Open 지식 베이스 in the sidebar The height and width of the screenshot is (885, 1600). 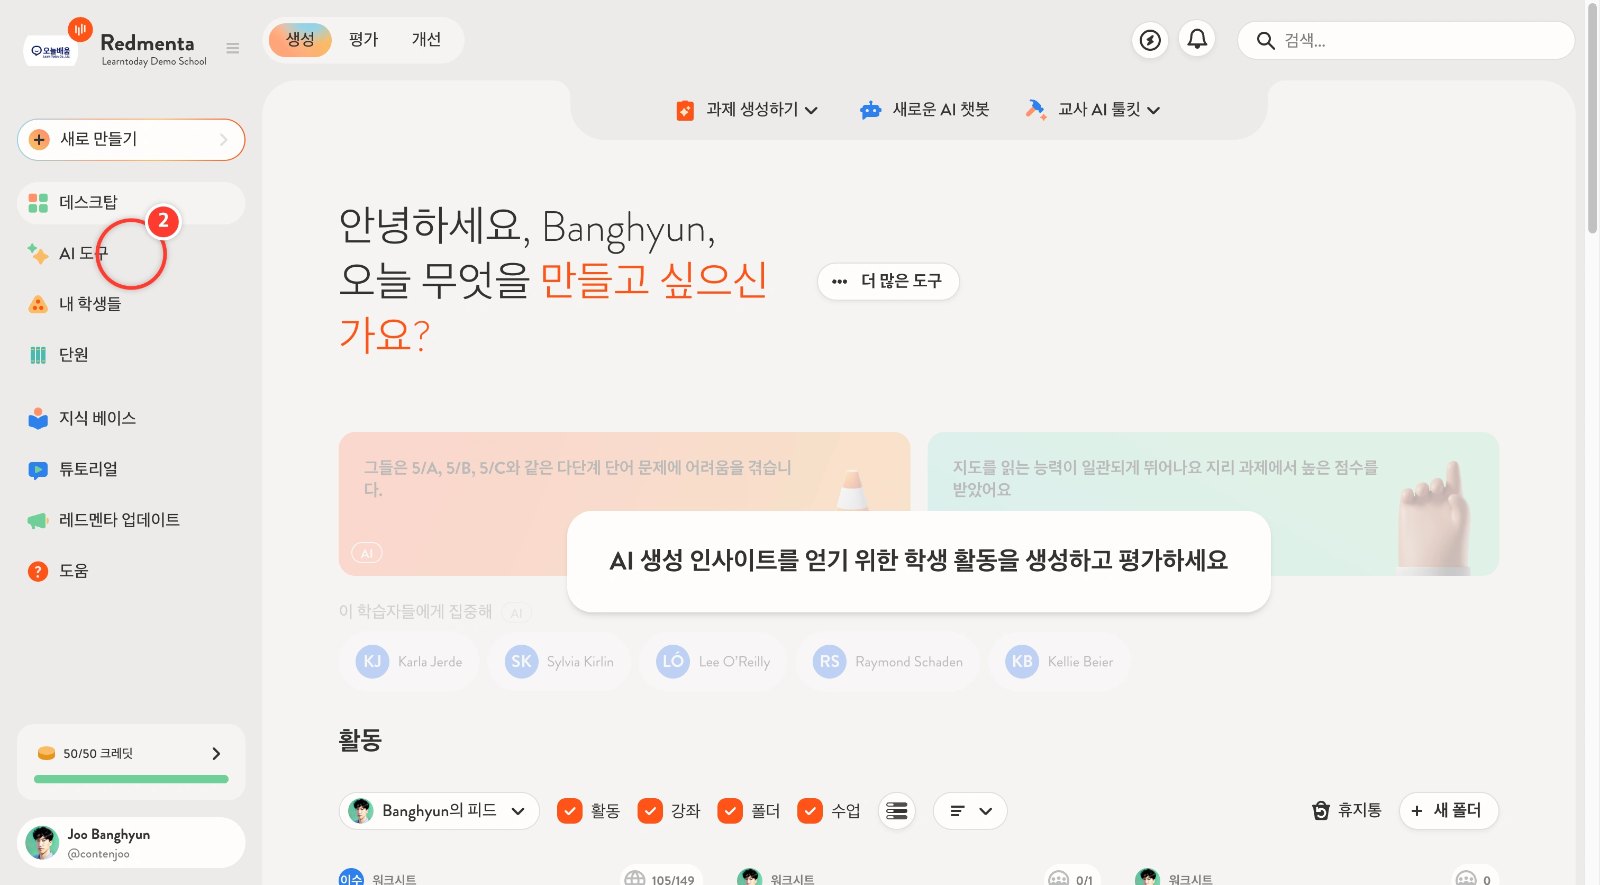pyautogui.click(x=131, y=418)
